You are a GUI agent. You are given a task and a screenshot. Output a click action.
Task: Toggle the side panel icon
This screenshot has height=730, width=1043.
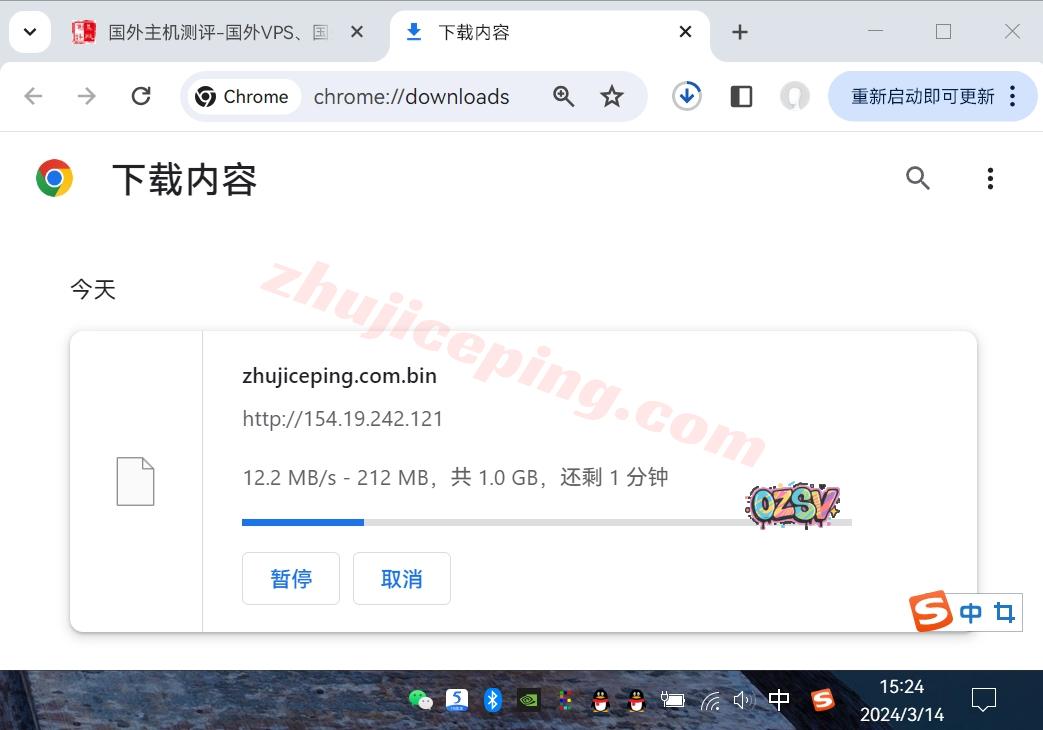tap(741, 96)
